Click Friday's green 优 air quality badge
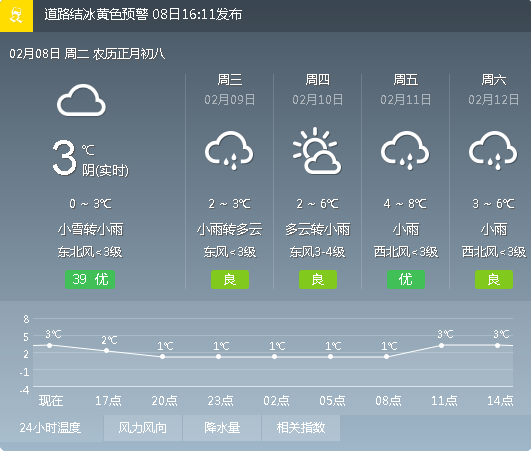Viewport: 531px width, 451px height. 406,279
